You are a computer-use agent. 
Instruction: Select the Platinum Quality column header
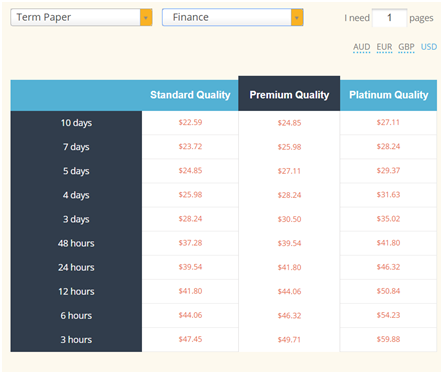click(x=388, y=95)
